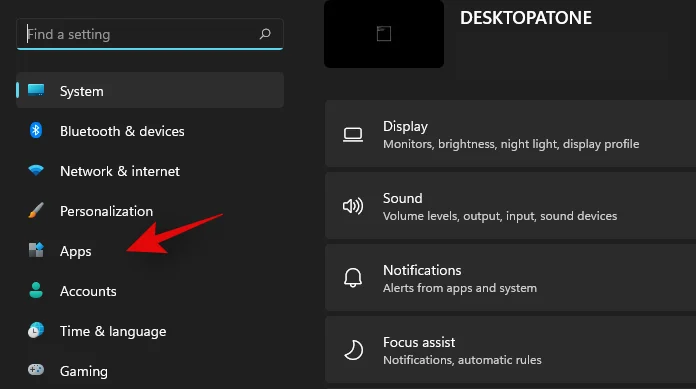Click the Apps grid icon
The width and height of the screenshot is (696, 389).
coord(36,250)
